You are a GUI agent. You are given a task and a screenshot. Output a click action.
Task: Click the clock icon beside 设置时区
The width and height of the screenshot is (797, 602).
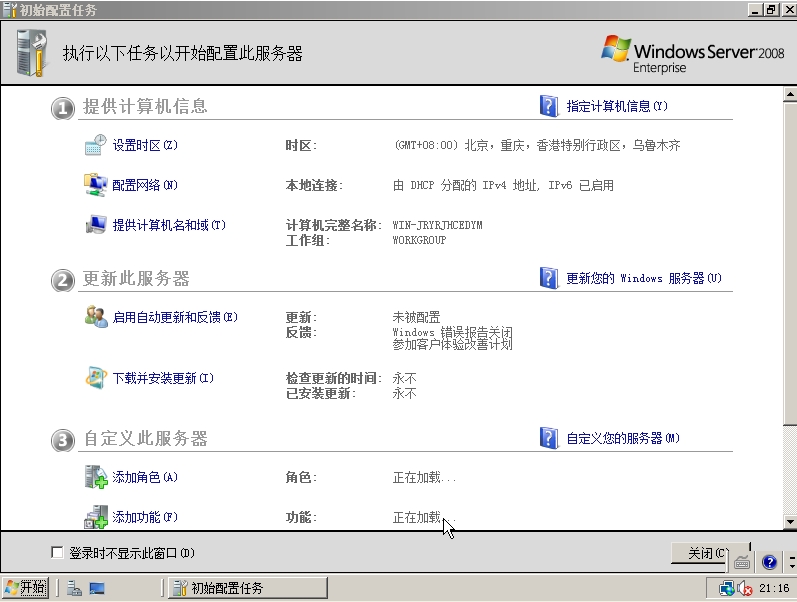point(96,145)
